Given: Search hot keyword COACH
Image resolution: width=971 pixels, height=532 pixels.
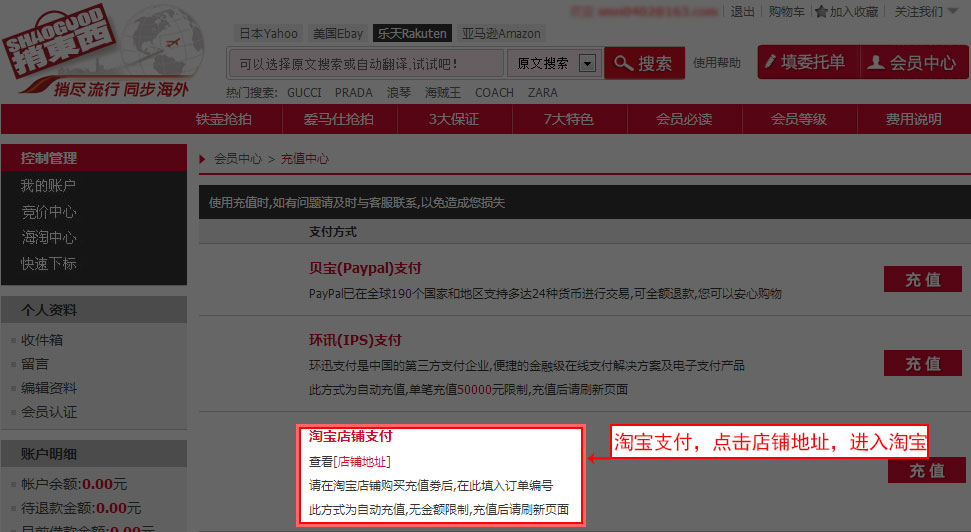Looking at the screenshot, I should [x=494, y=92].
